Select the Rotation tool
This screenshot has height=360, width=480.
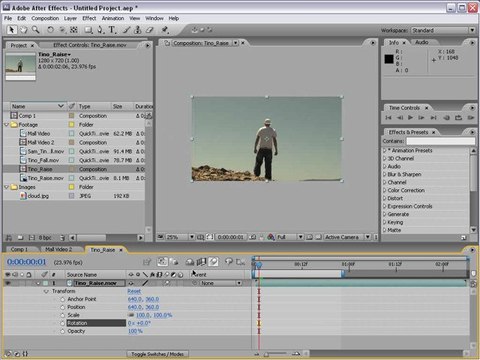(50, 30)
